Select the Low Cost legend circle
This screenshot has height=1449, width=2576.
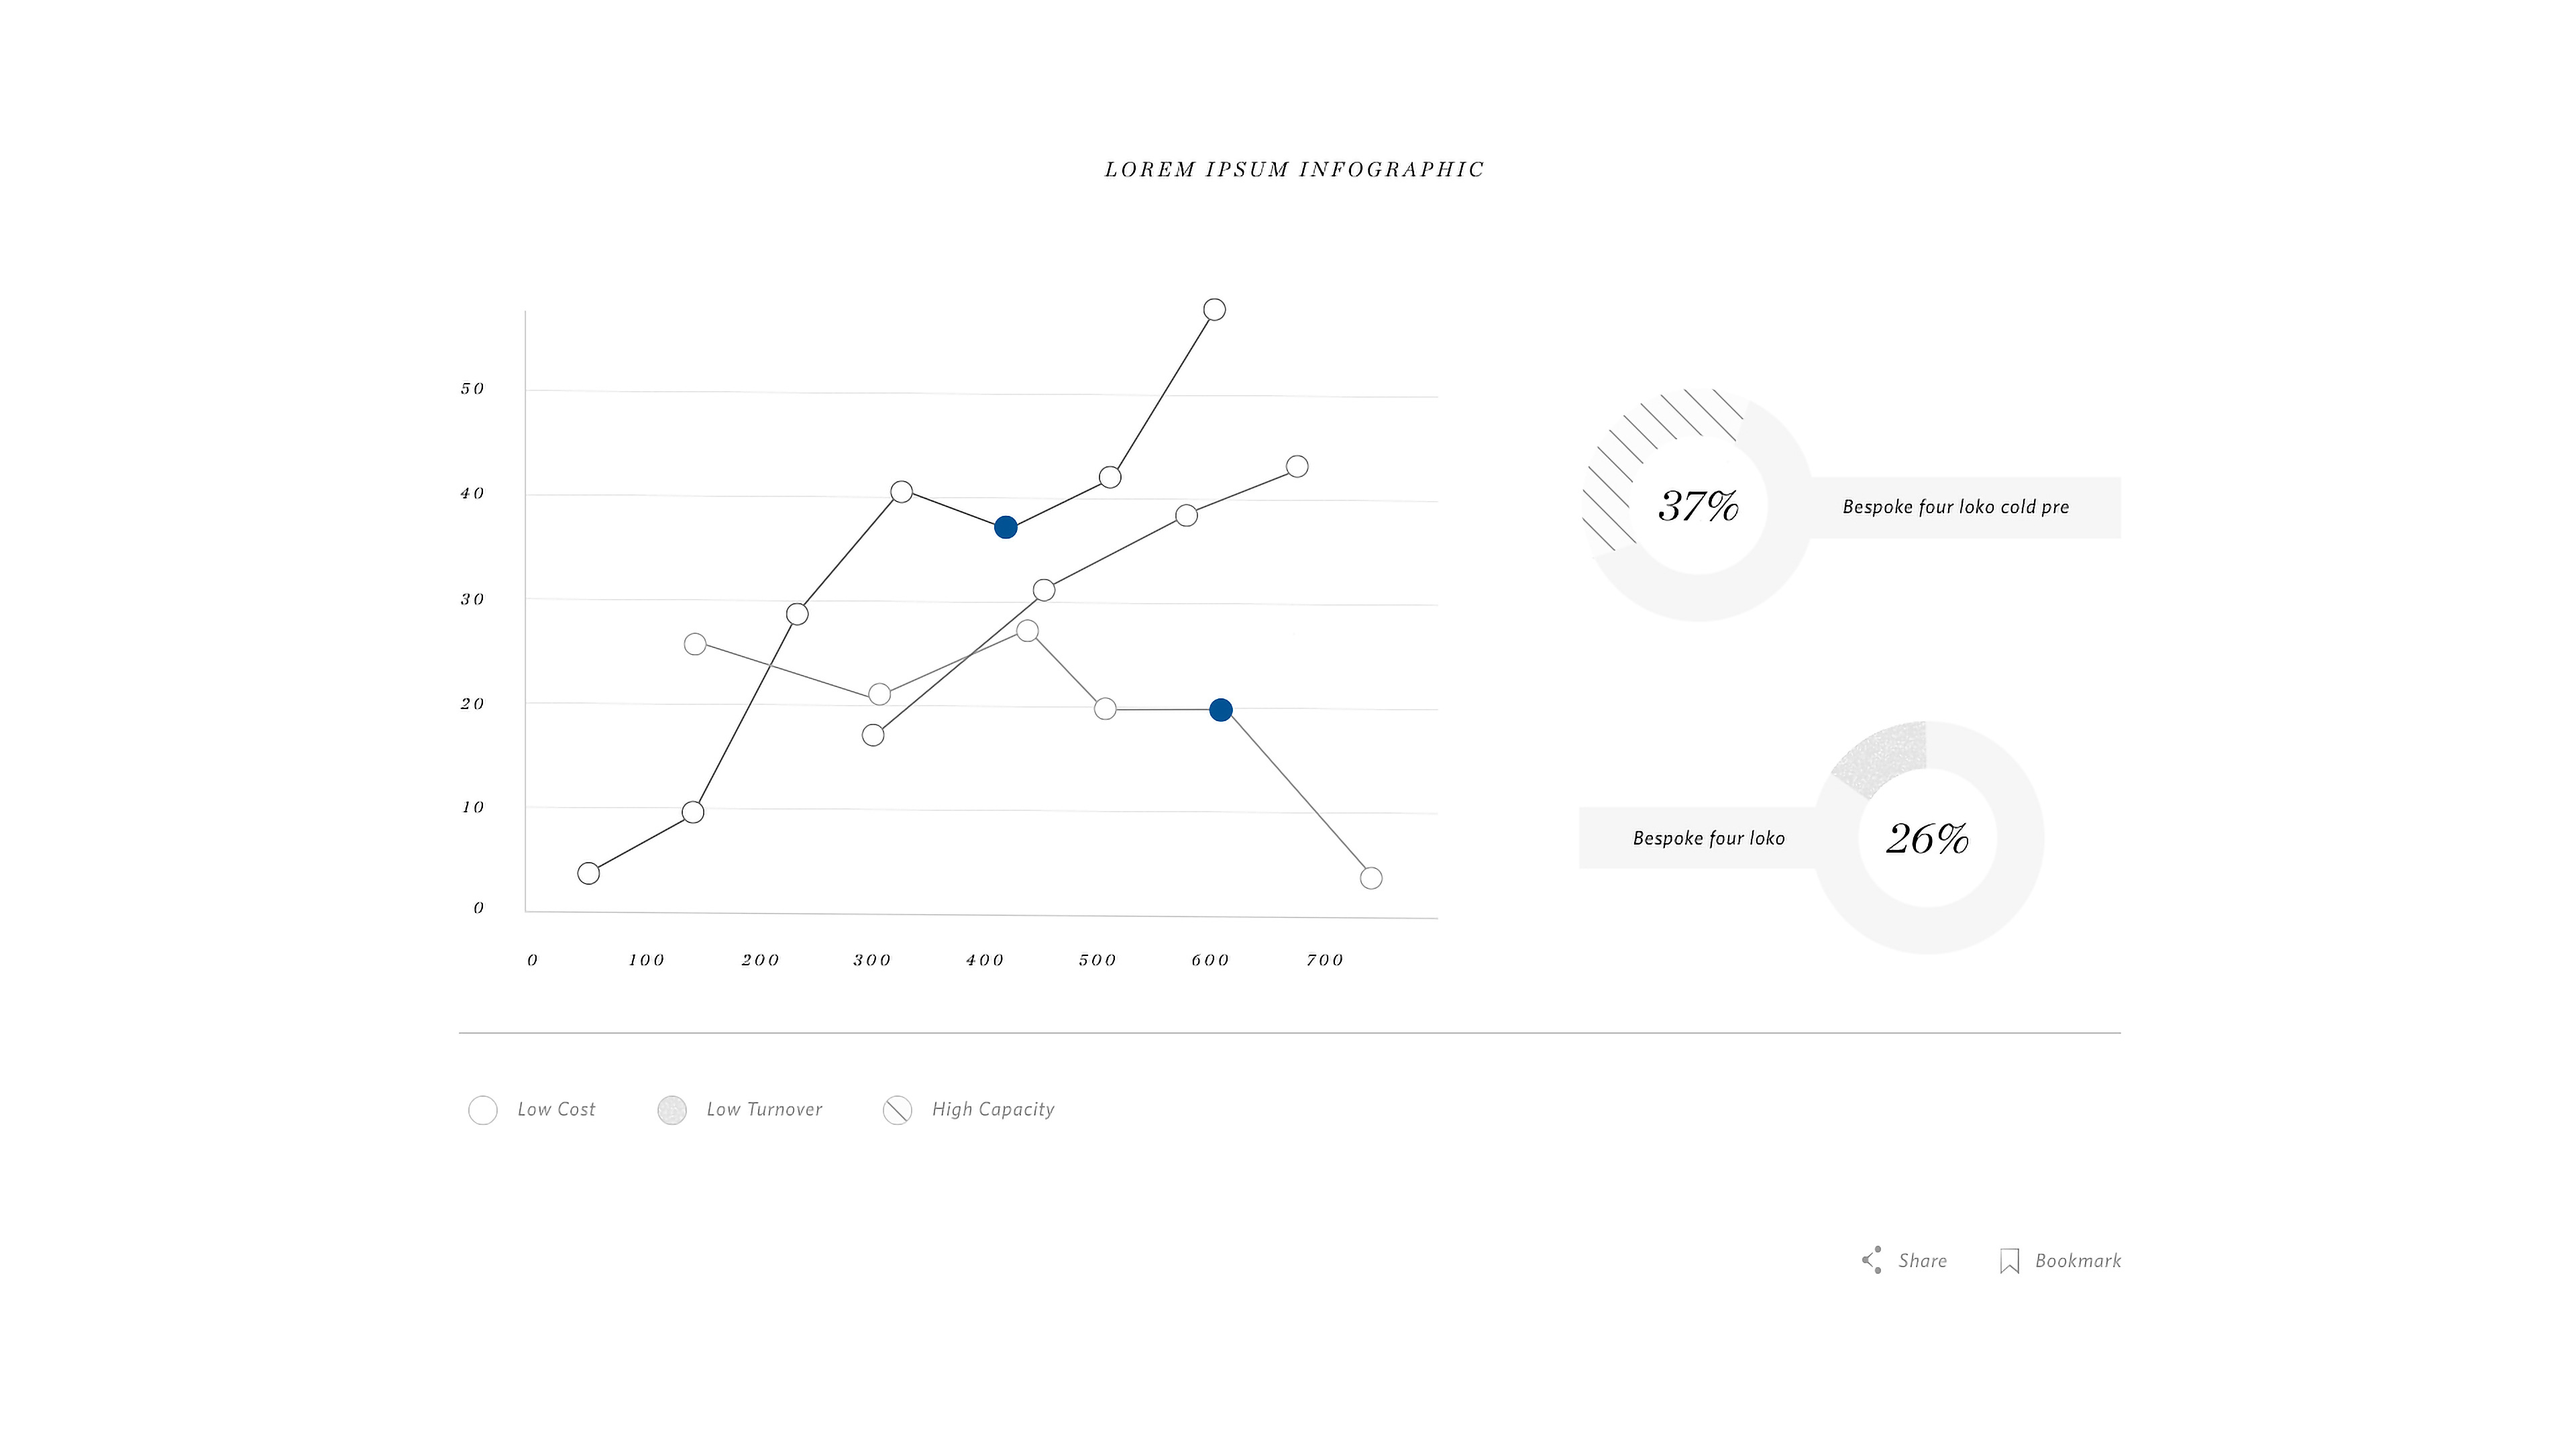point(483,1110)
